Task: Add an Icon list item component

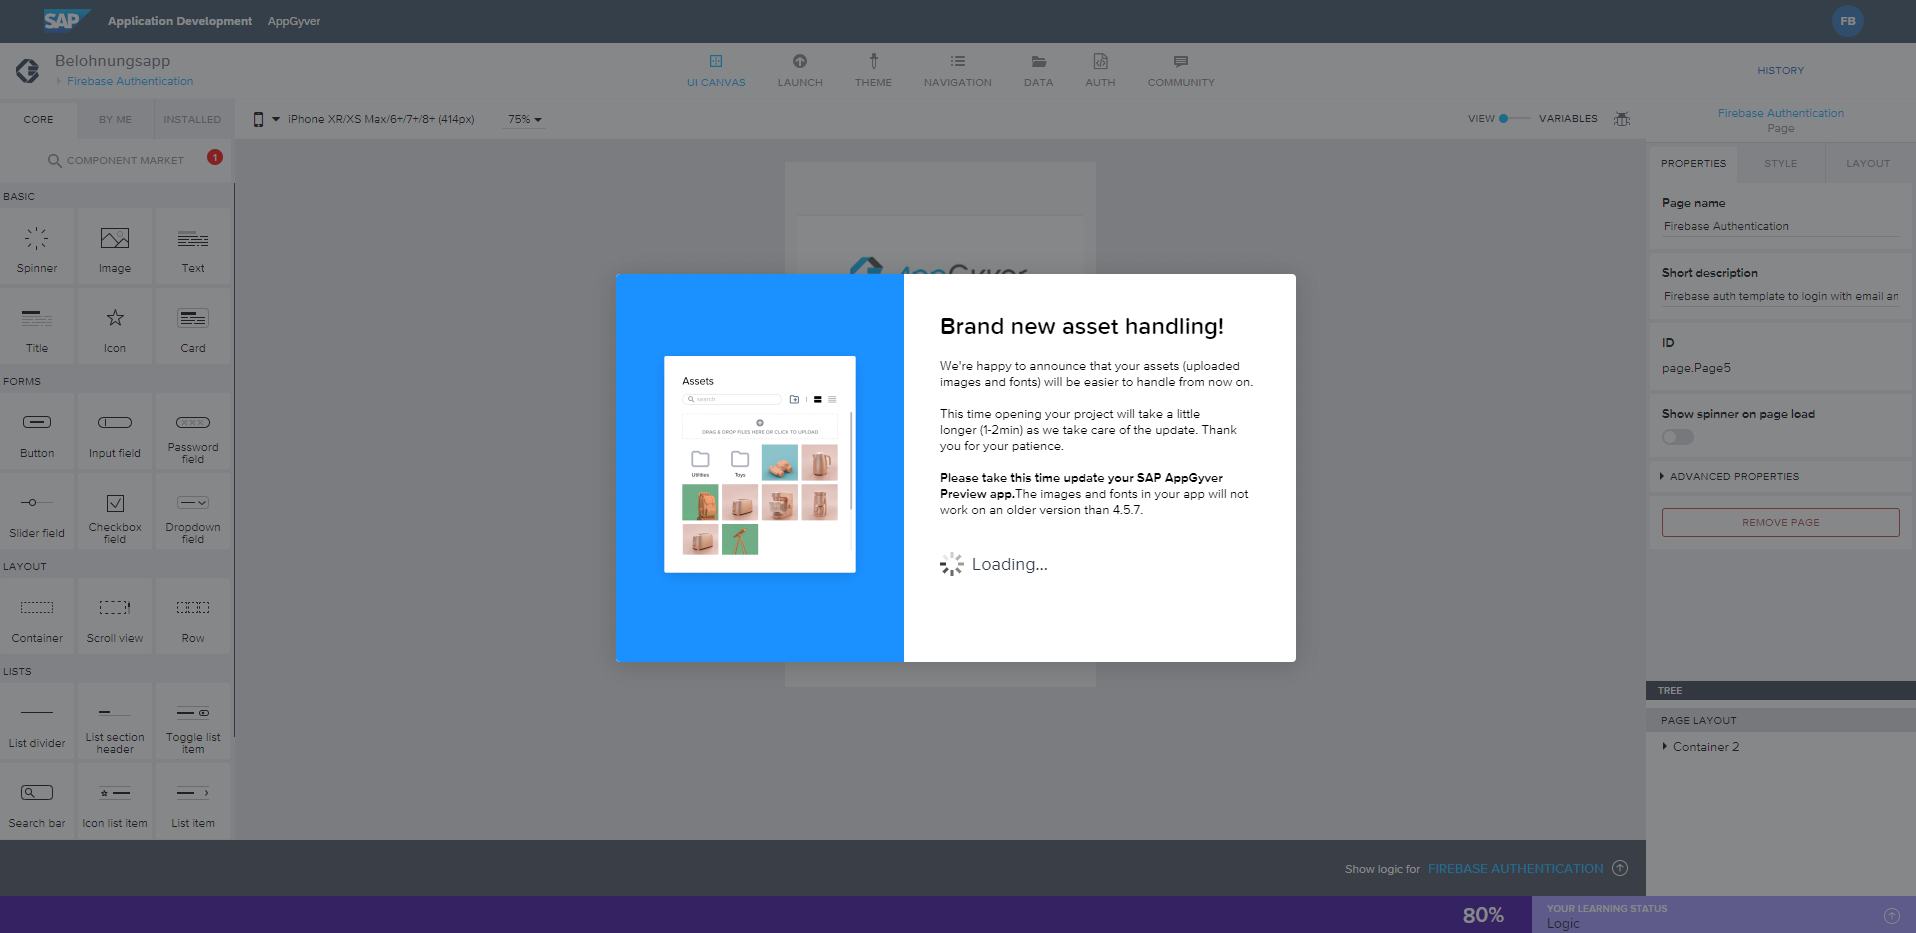Action: coord(115,803)
